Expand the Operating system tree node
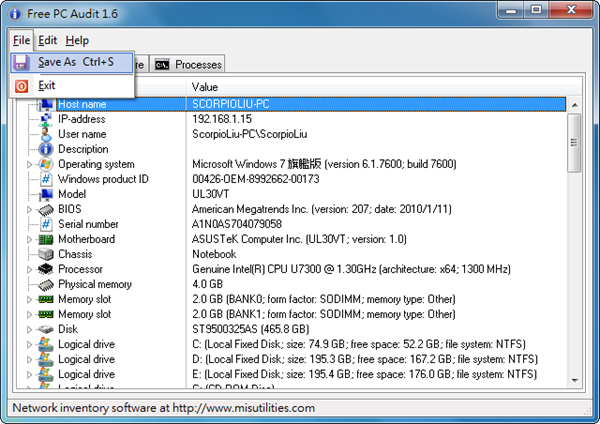Viewport: 600px width, 424px height. click(x=29, y=164)
